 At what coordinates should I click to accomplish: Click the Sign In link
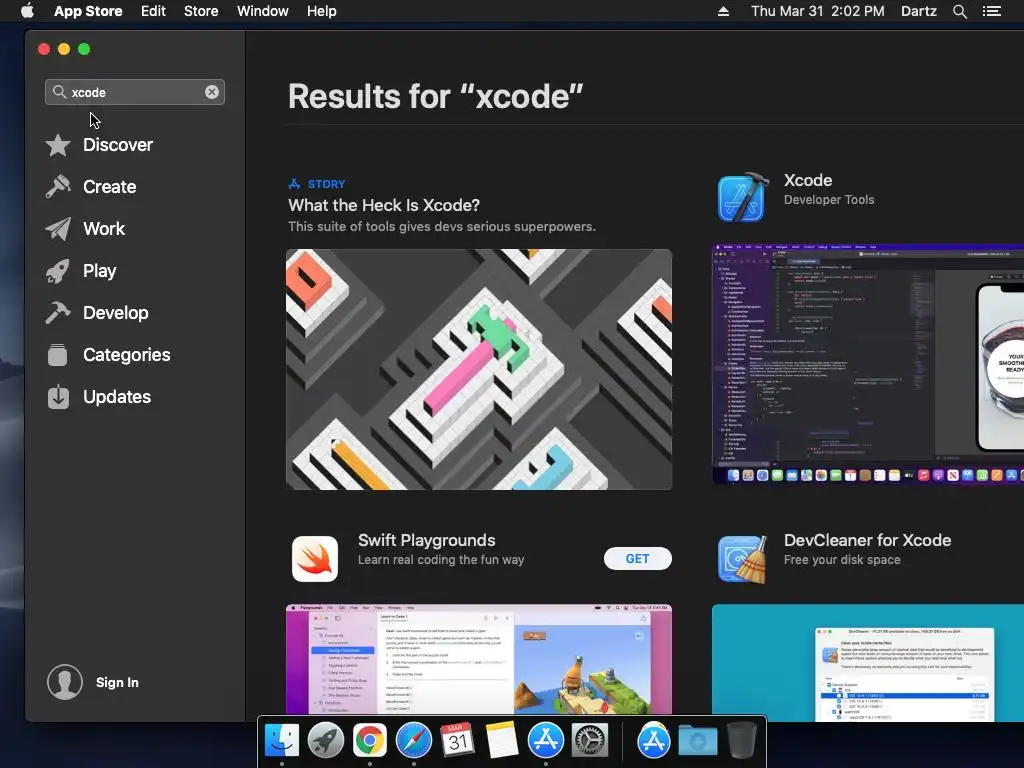(117, 682)
